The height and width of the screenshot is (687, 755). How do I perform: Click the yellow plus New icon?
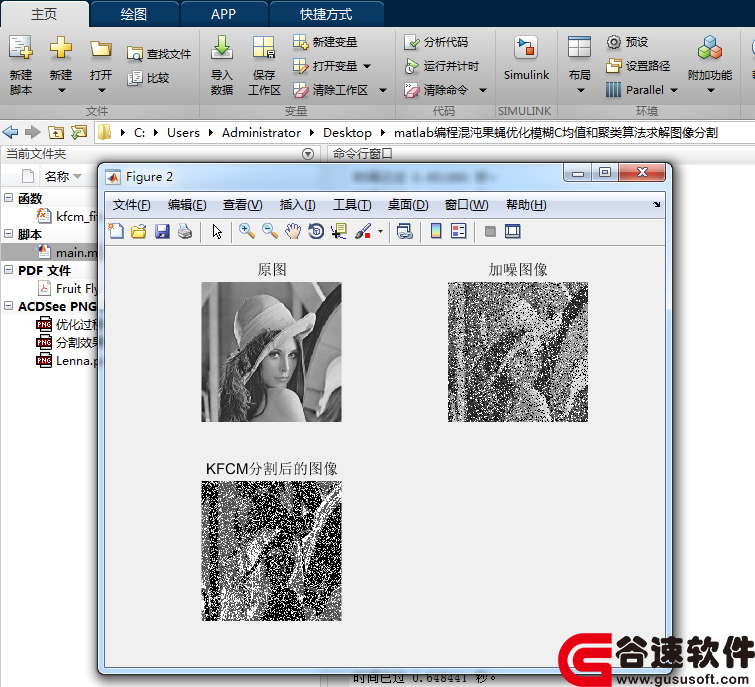coord(61,47)
